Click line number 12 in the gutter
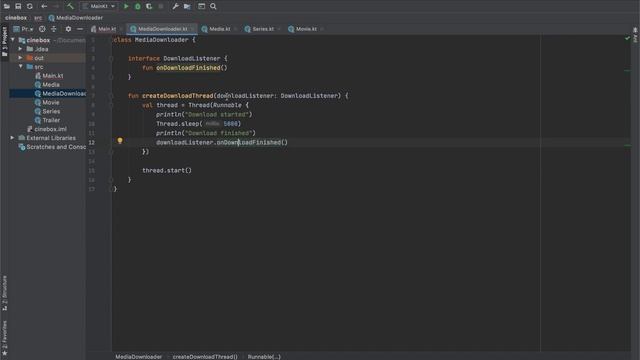Viewport: 640px width, 360px height. (91, 142)
